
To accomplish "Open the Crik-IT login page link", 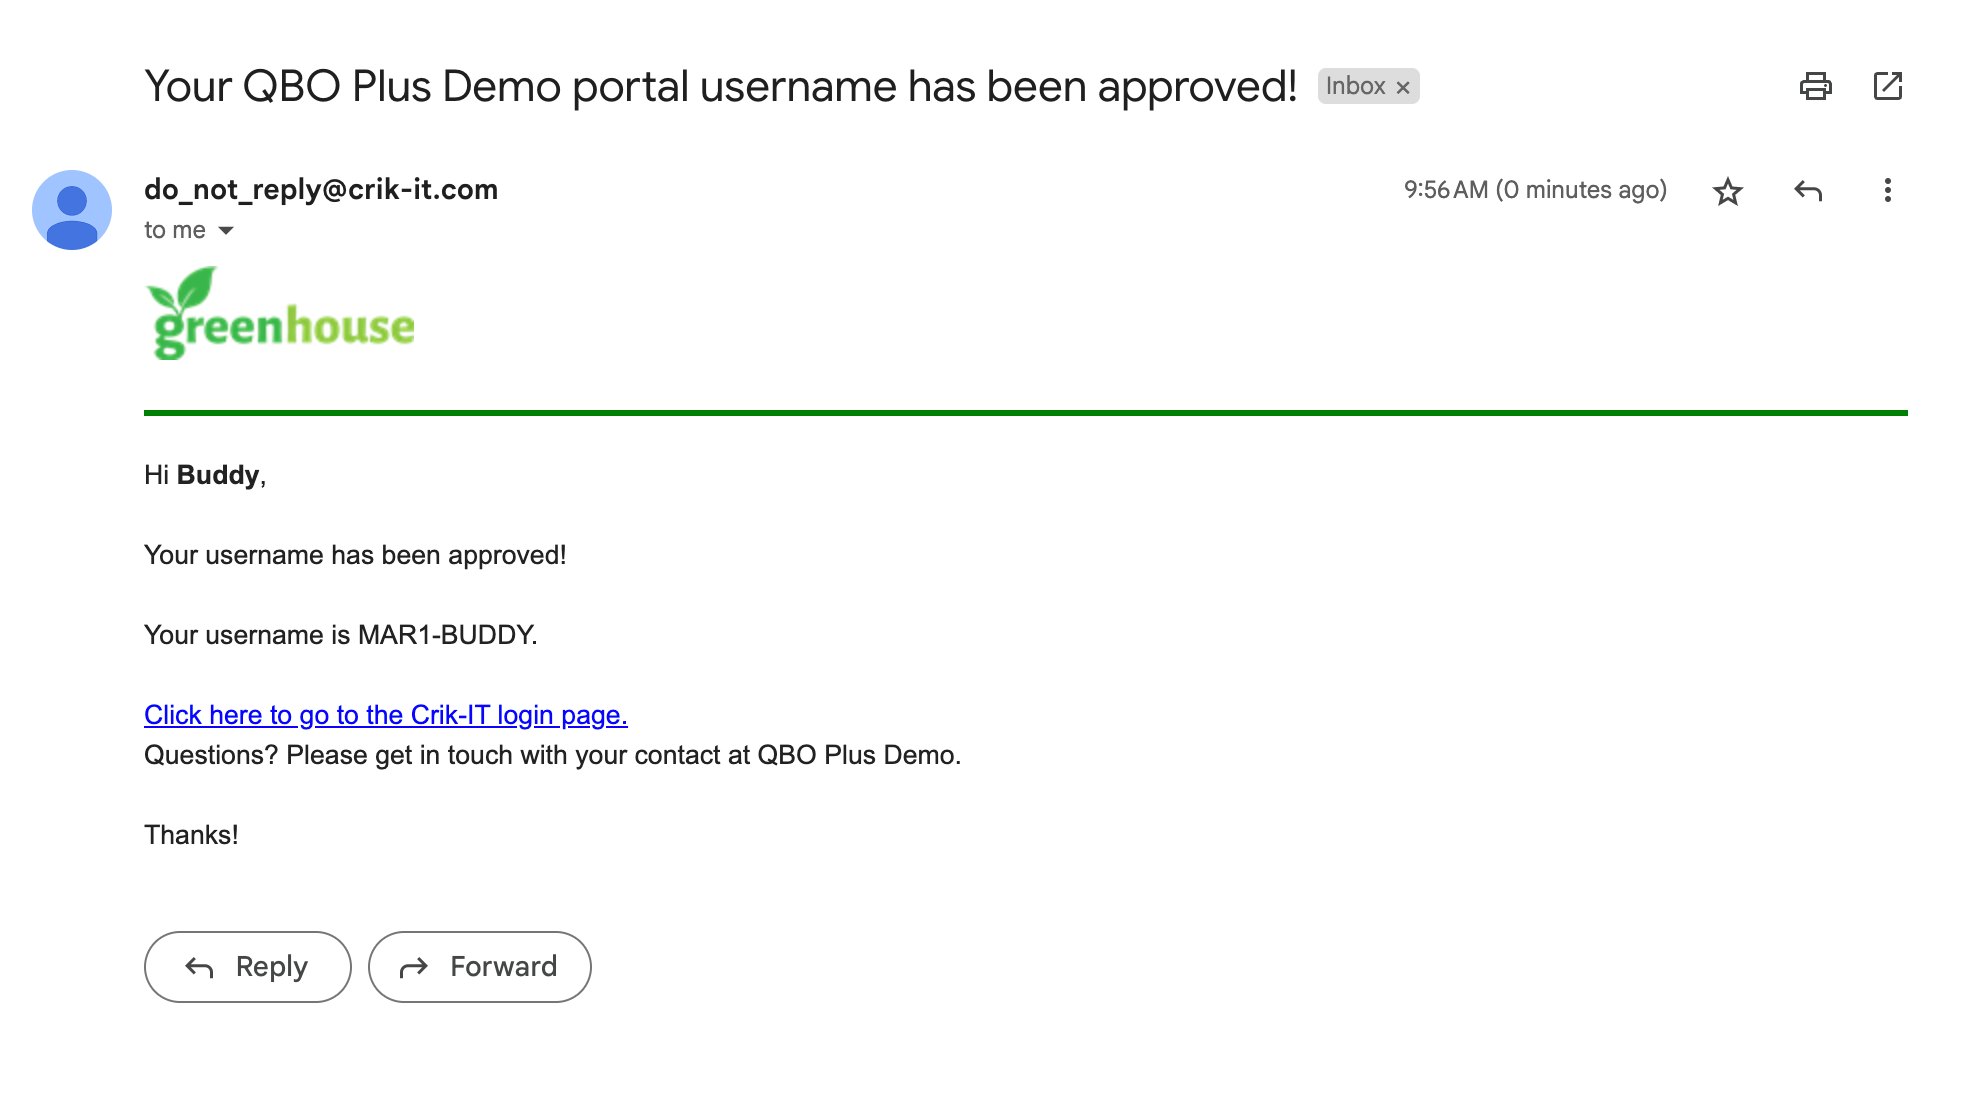I will click(385, 715).
